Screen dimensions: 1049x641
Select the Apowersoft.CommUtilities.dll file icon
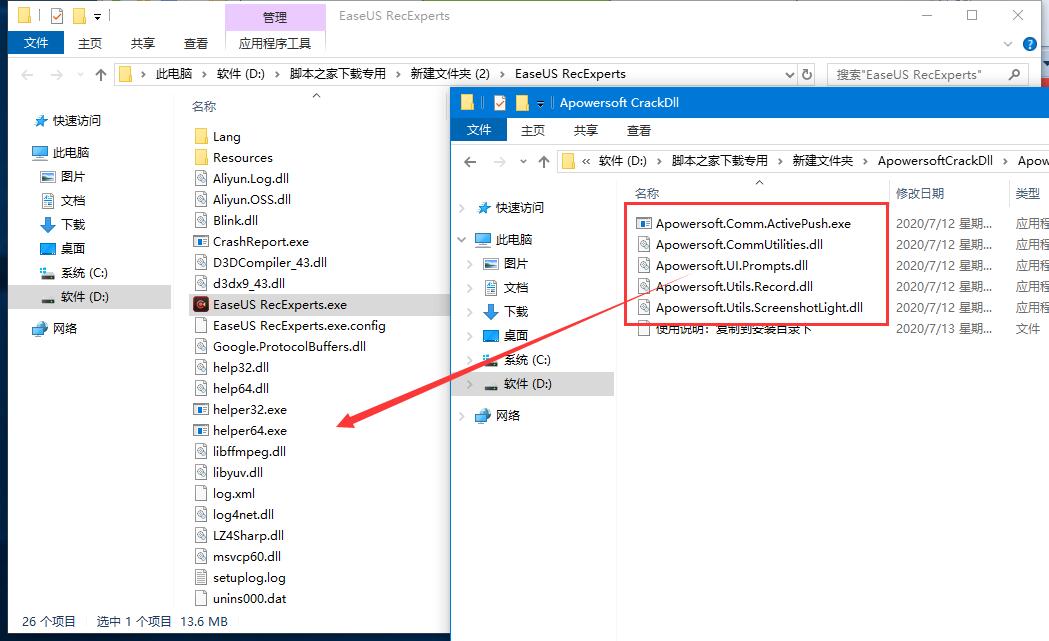tap(644, 244)
